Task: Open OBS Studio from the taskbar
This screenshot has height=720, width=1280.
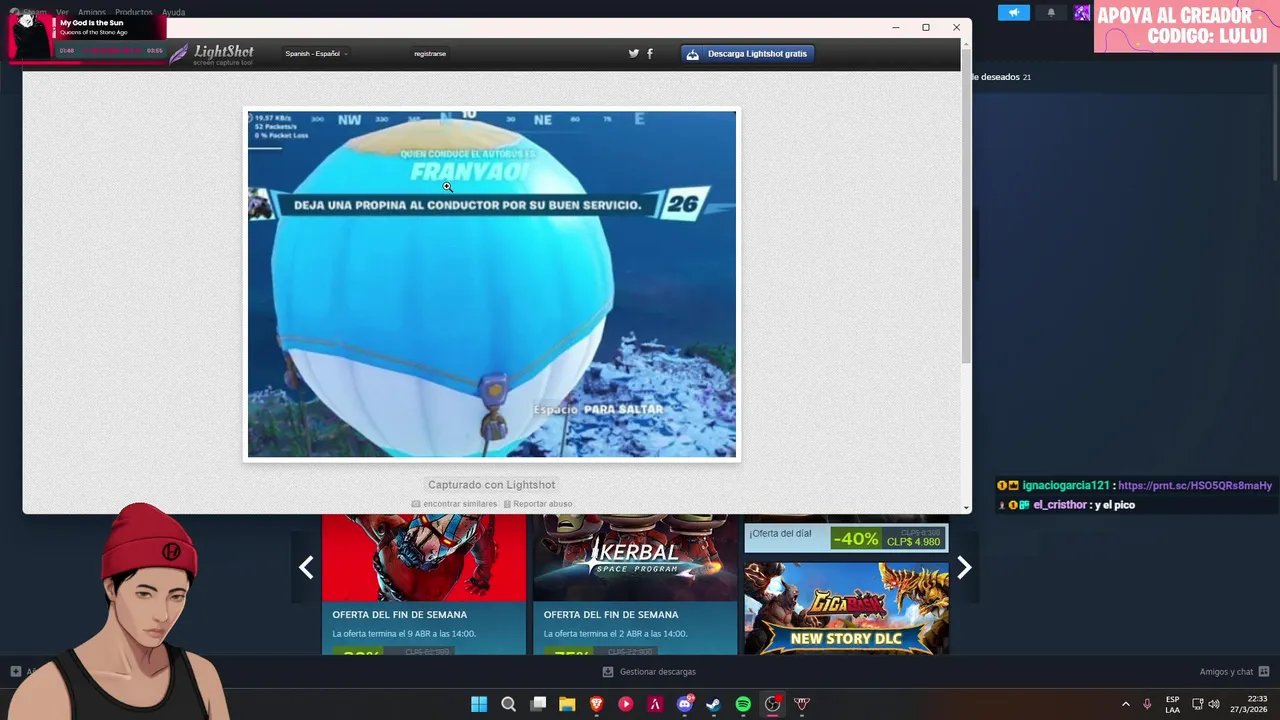Action: tap(772, 704)
